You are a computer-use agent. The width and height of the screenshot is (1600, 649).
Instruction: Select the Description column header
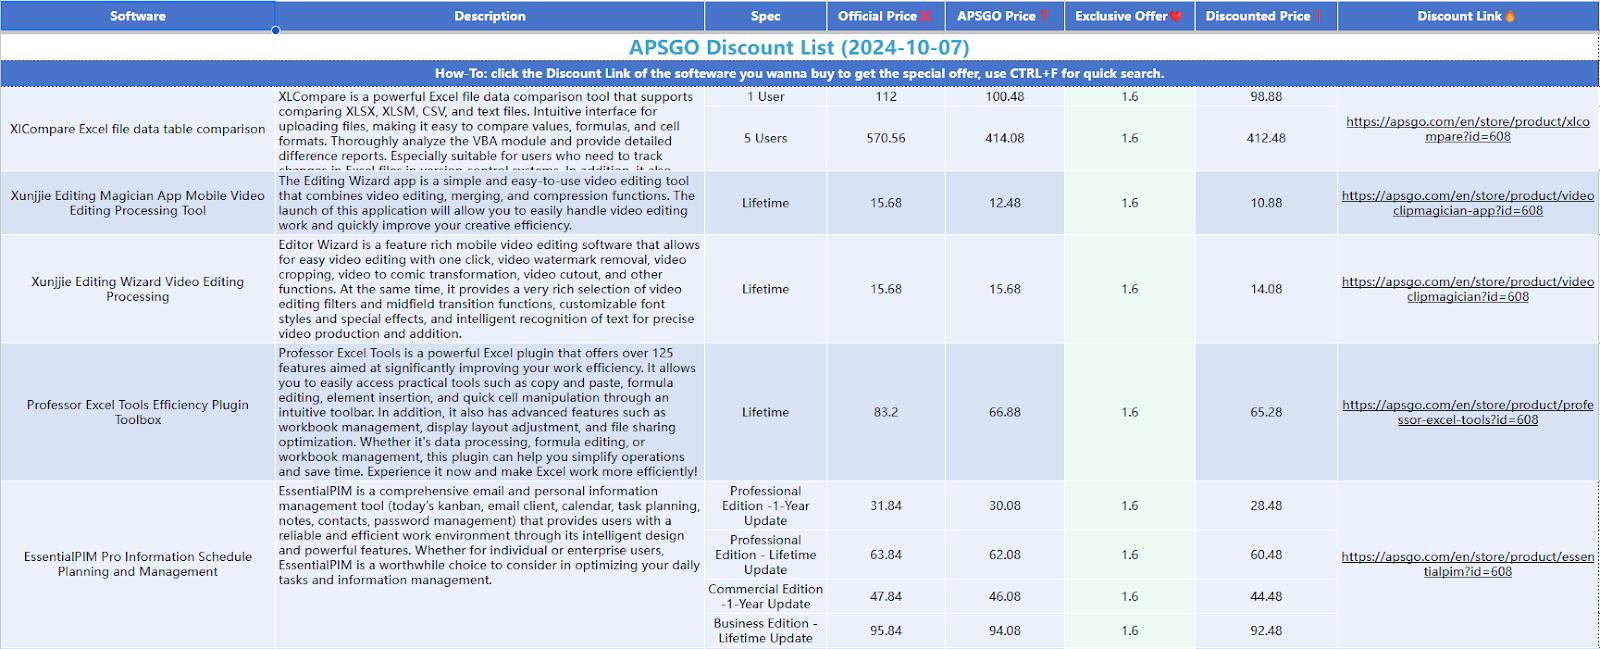tap(490, 16)
